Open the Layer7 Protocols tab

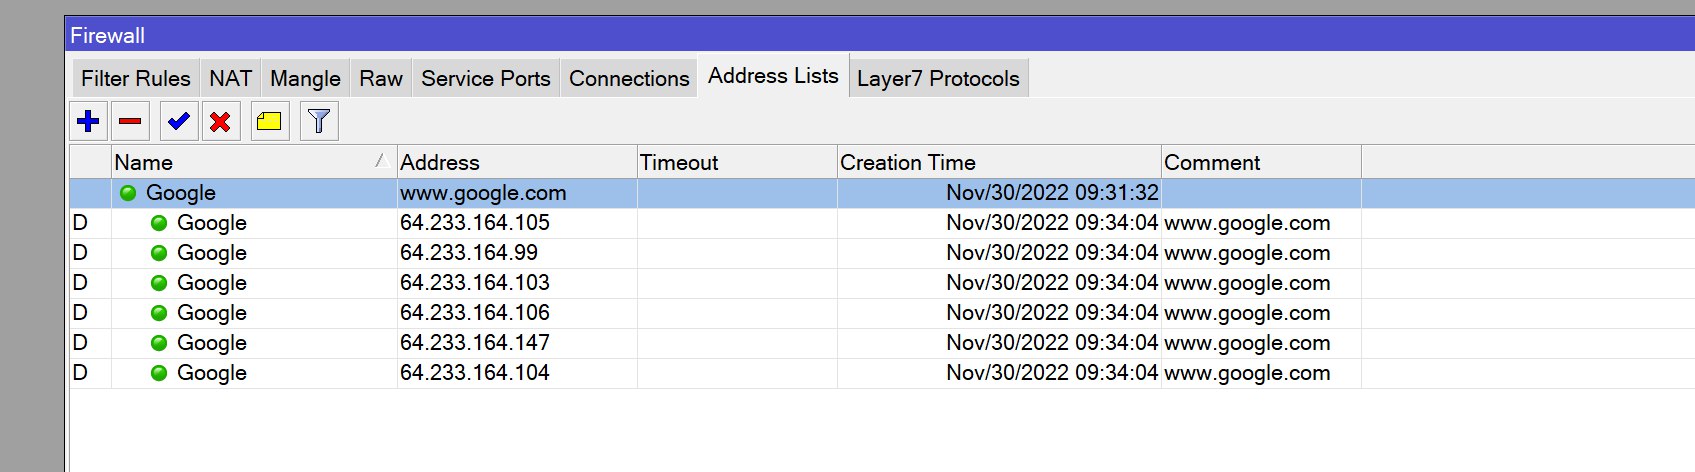click(938, 78)
